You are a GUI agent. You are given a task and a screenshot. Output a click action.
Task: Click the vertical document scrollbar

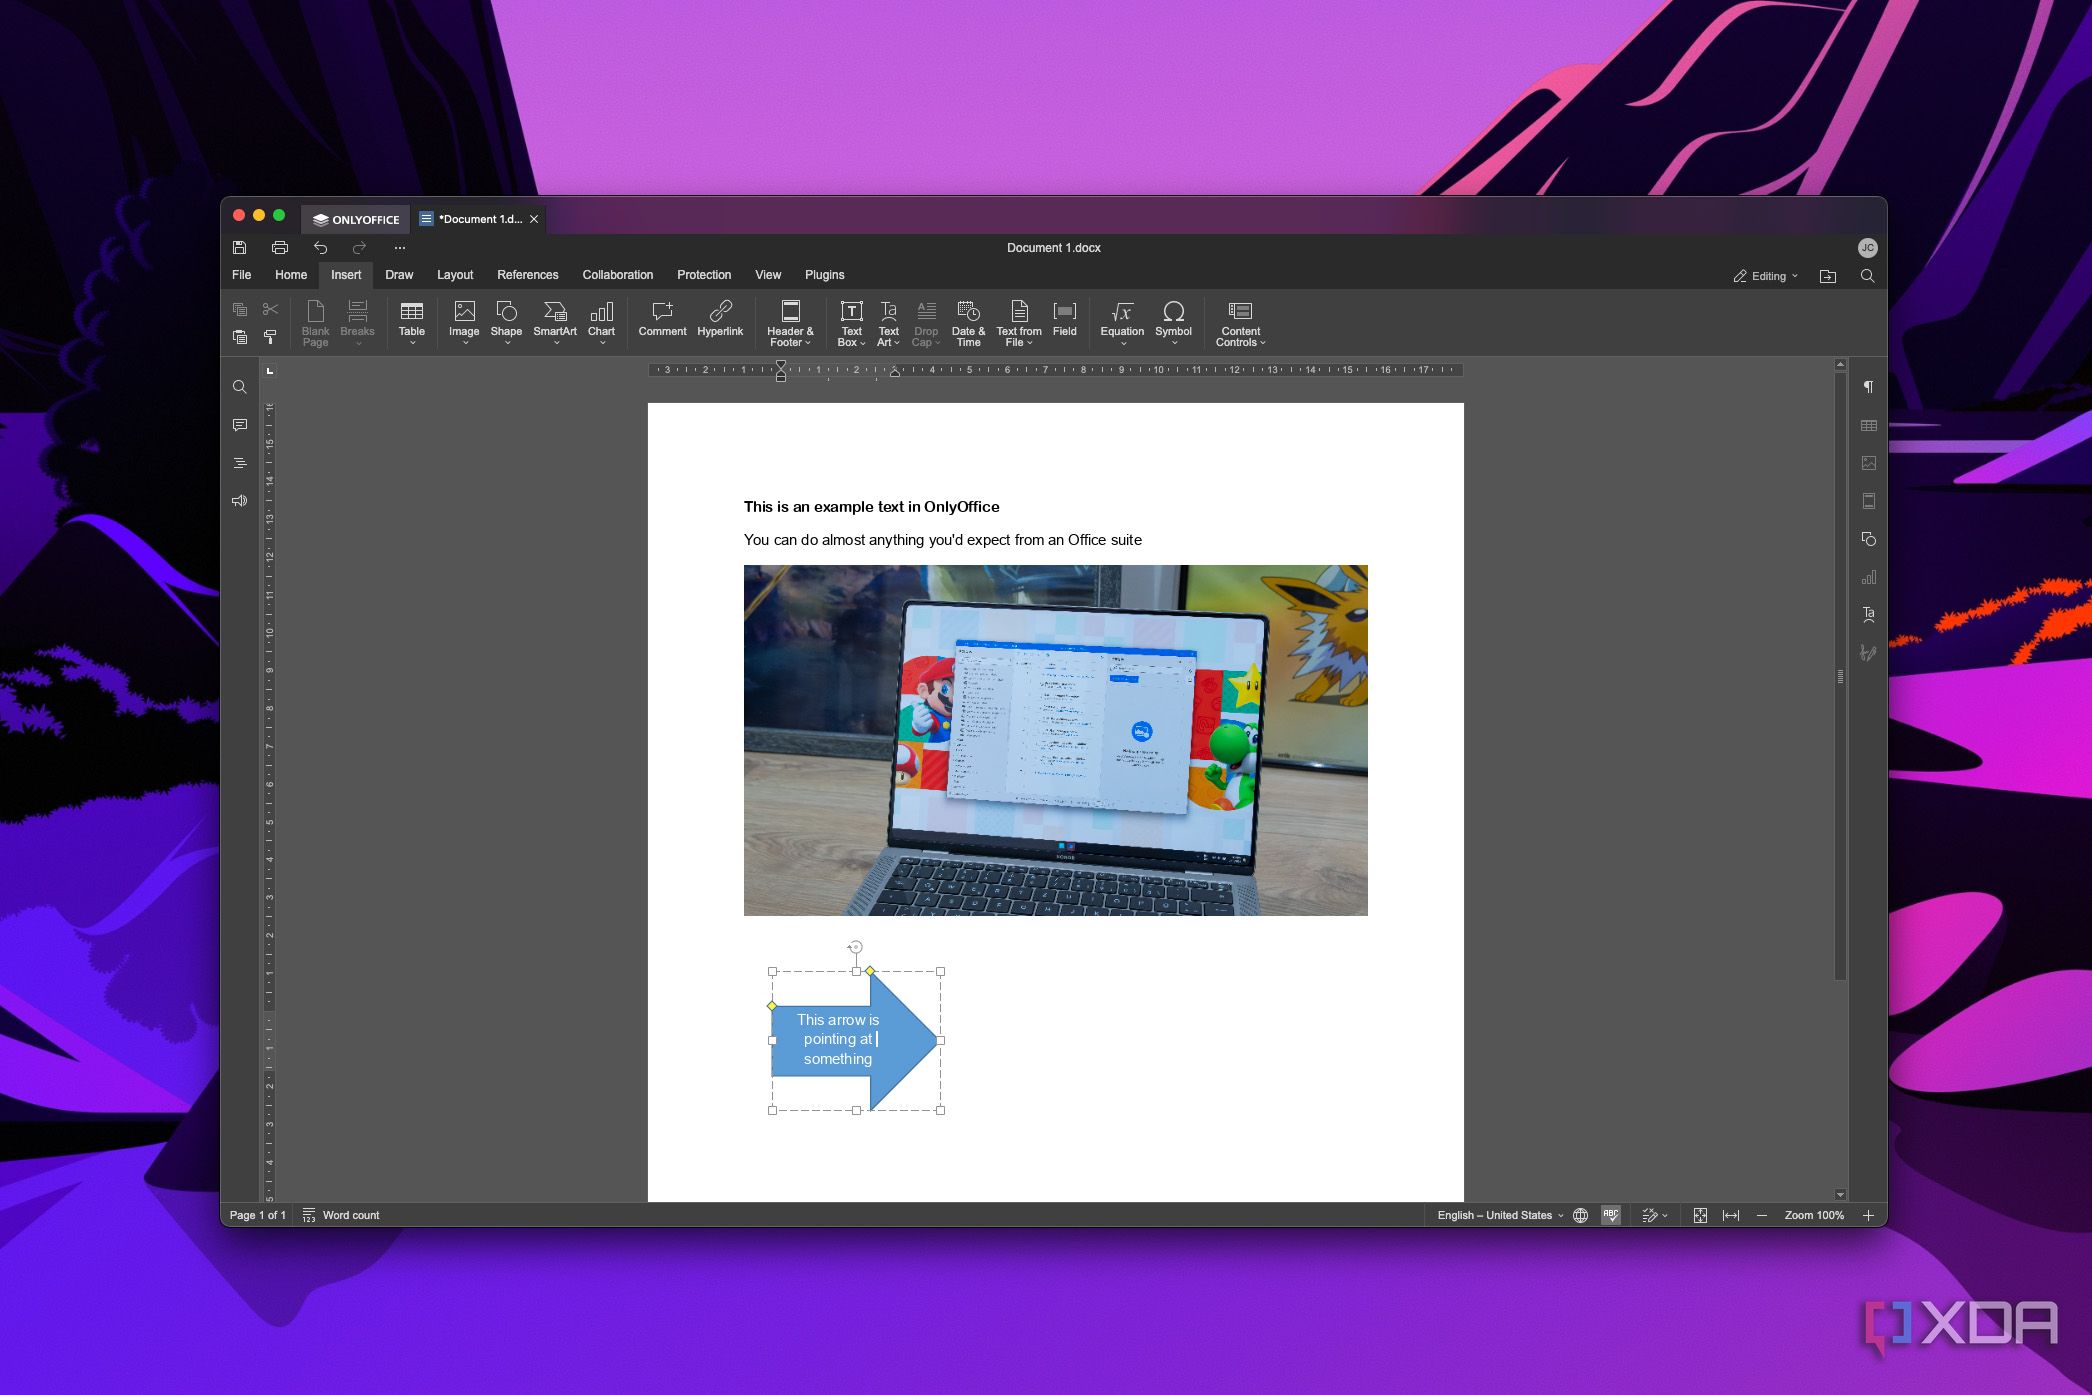pyautogui.click(x=1840, y=676)
